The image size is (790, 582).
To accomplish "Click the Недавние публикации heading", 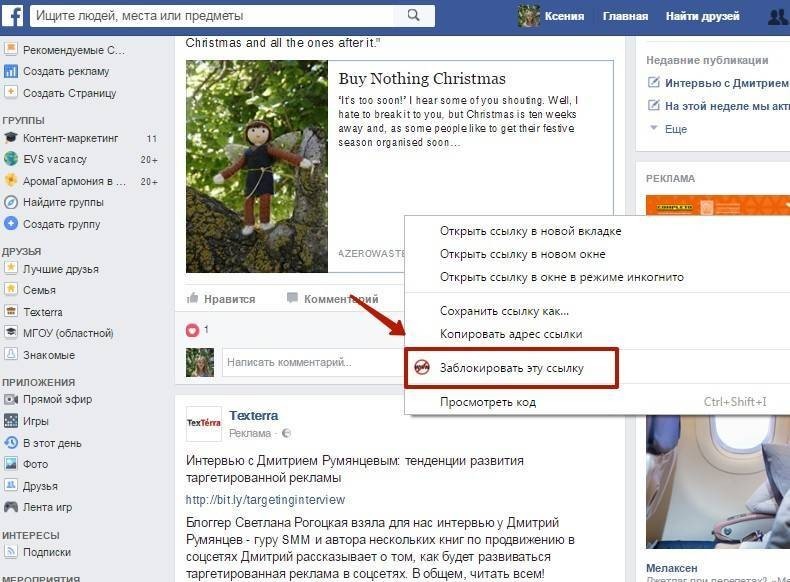I will [x=707, y=60].
